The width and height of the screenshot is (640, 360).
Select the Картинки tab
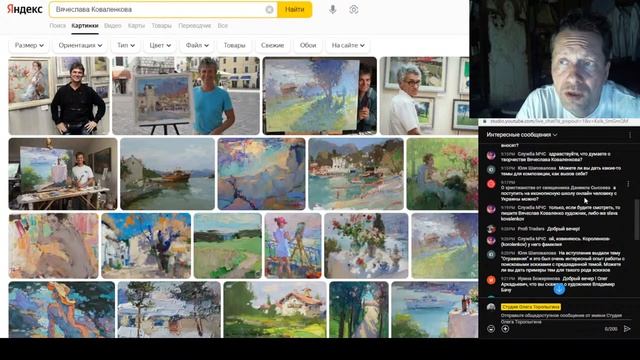[84, 25]
